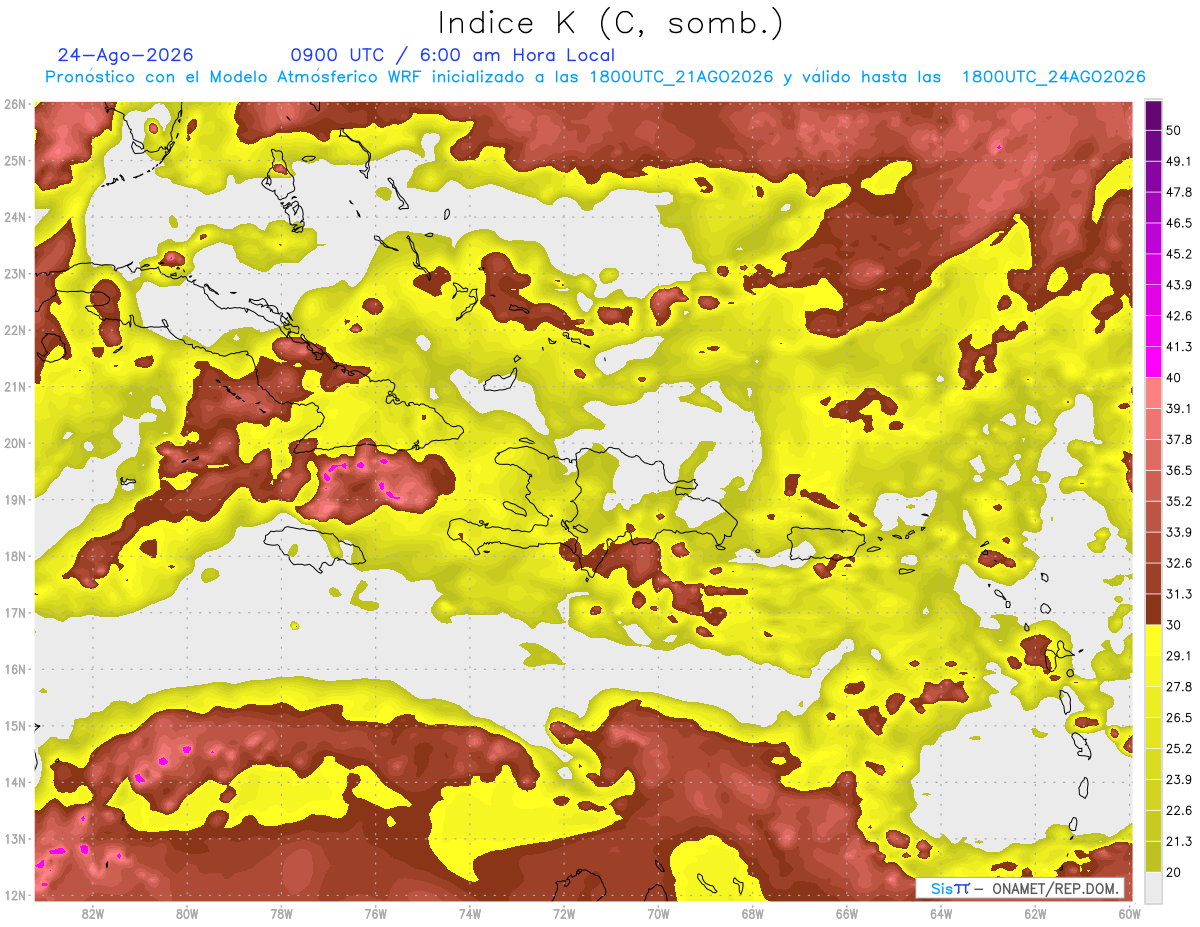The height and width of the screenshot is (927, 1200).
Task: Click the "64W" longitude axis label
Action: pyautogui.click(x=941, y=913)
